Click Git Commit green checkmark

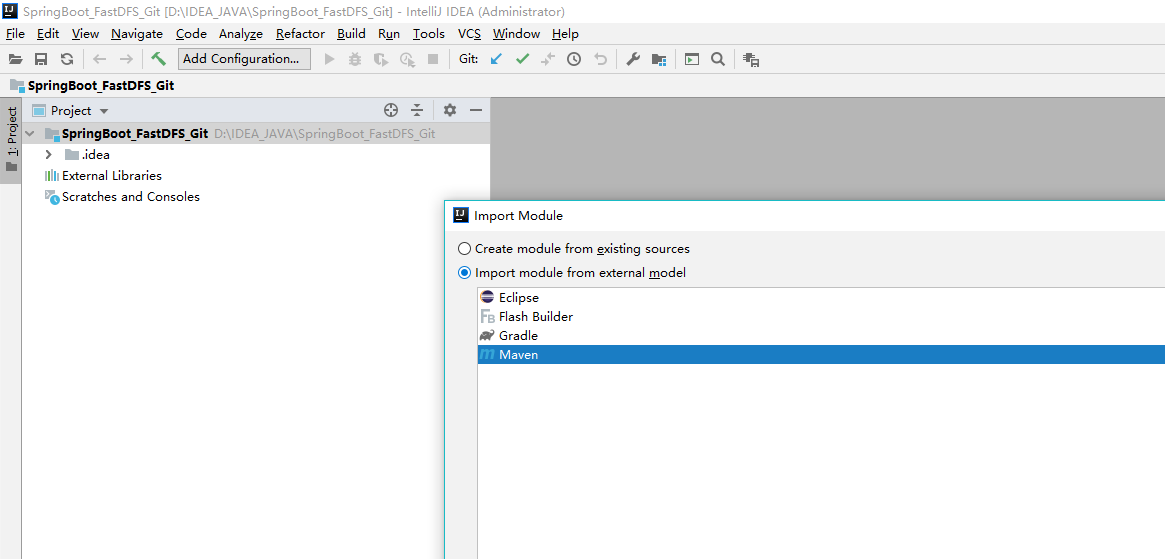(x=522, y=59)
